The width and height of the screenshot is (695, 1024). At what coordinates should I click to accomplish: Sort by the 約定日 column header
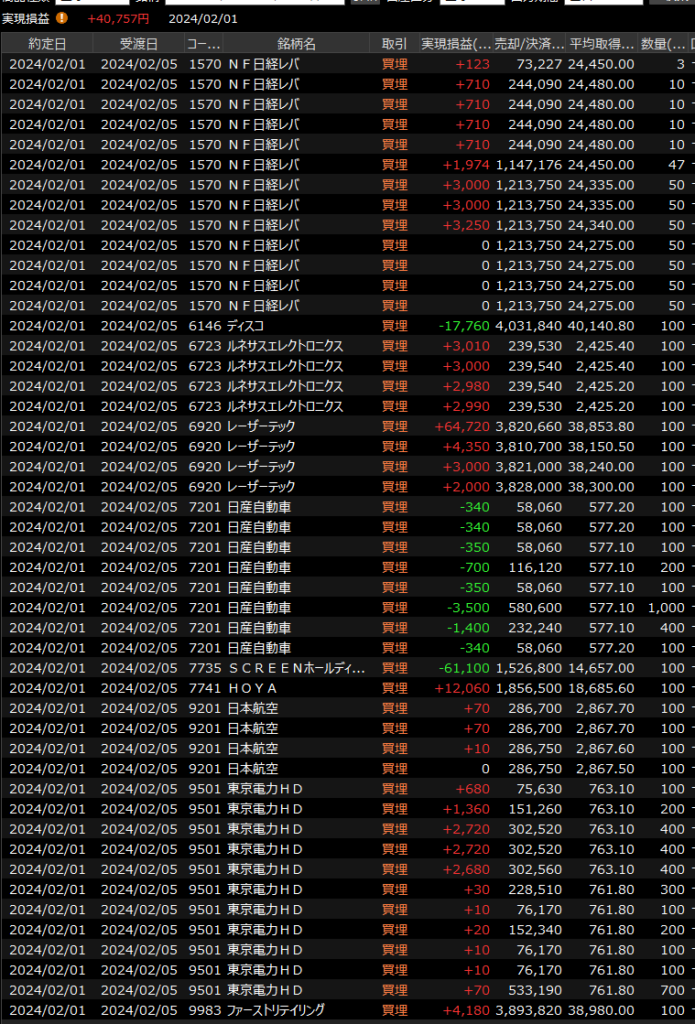[x=47, y=44]
